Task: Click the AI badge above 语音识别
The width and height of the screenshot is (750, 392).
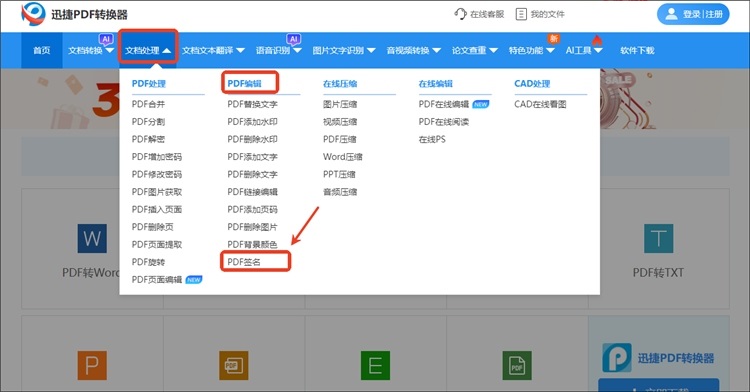Action: point(293,39)
